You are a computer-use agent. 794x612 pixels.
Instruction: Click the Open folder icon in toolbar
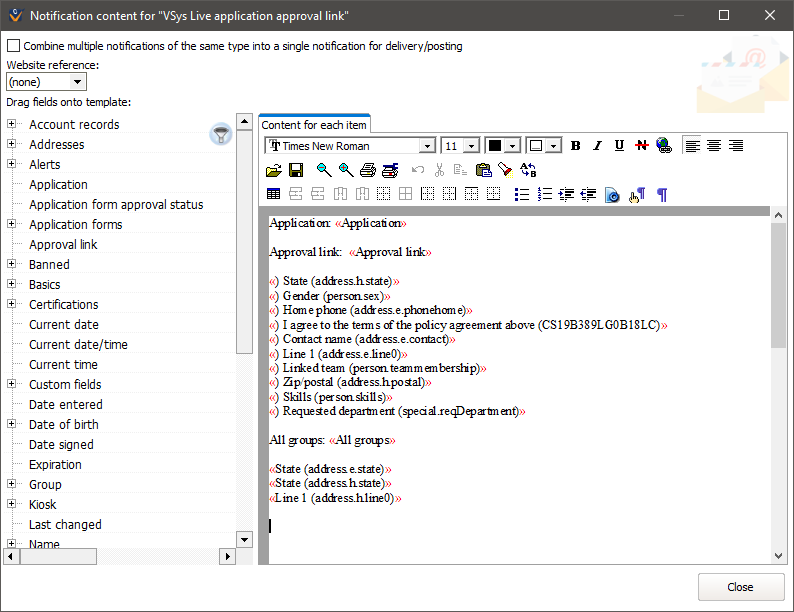[x=274, y=171]
